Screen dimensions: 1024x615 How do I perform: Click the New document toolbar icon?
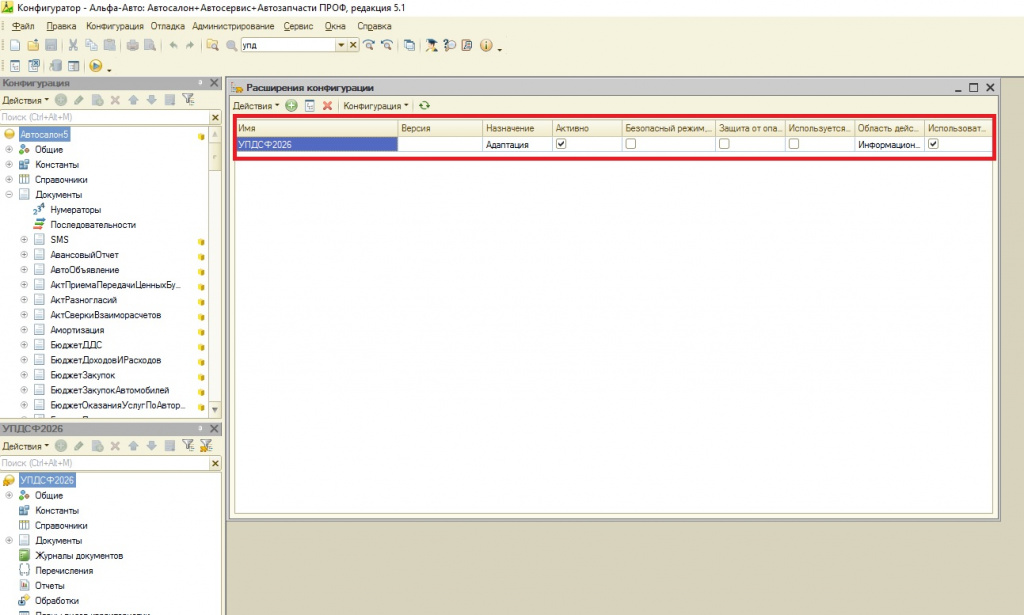click(15, 45)
